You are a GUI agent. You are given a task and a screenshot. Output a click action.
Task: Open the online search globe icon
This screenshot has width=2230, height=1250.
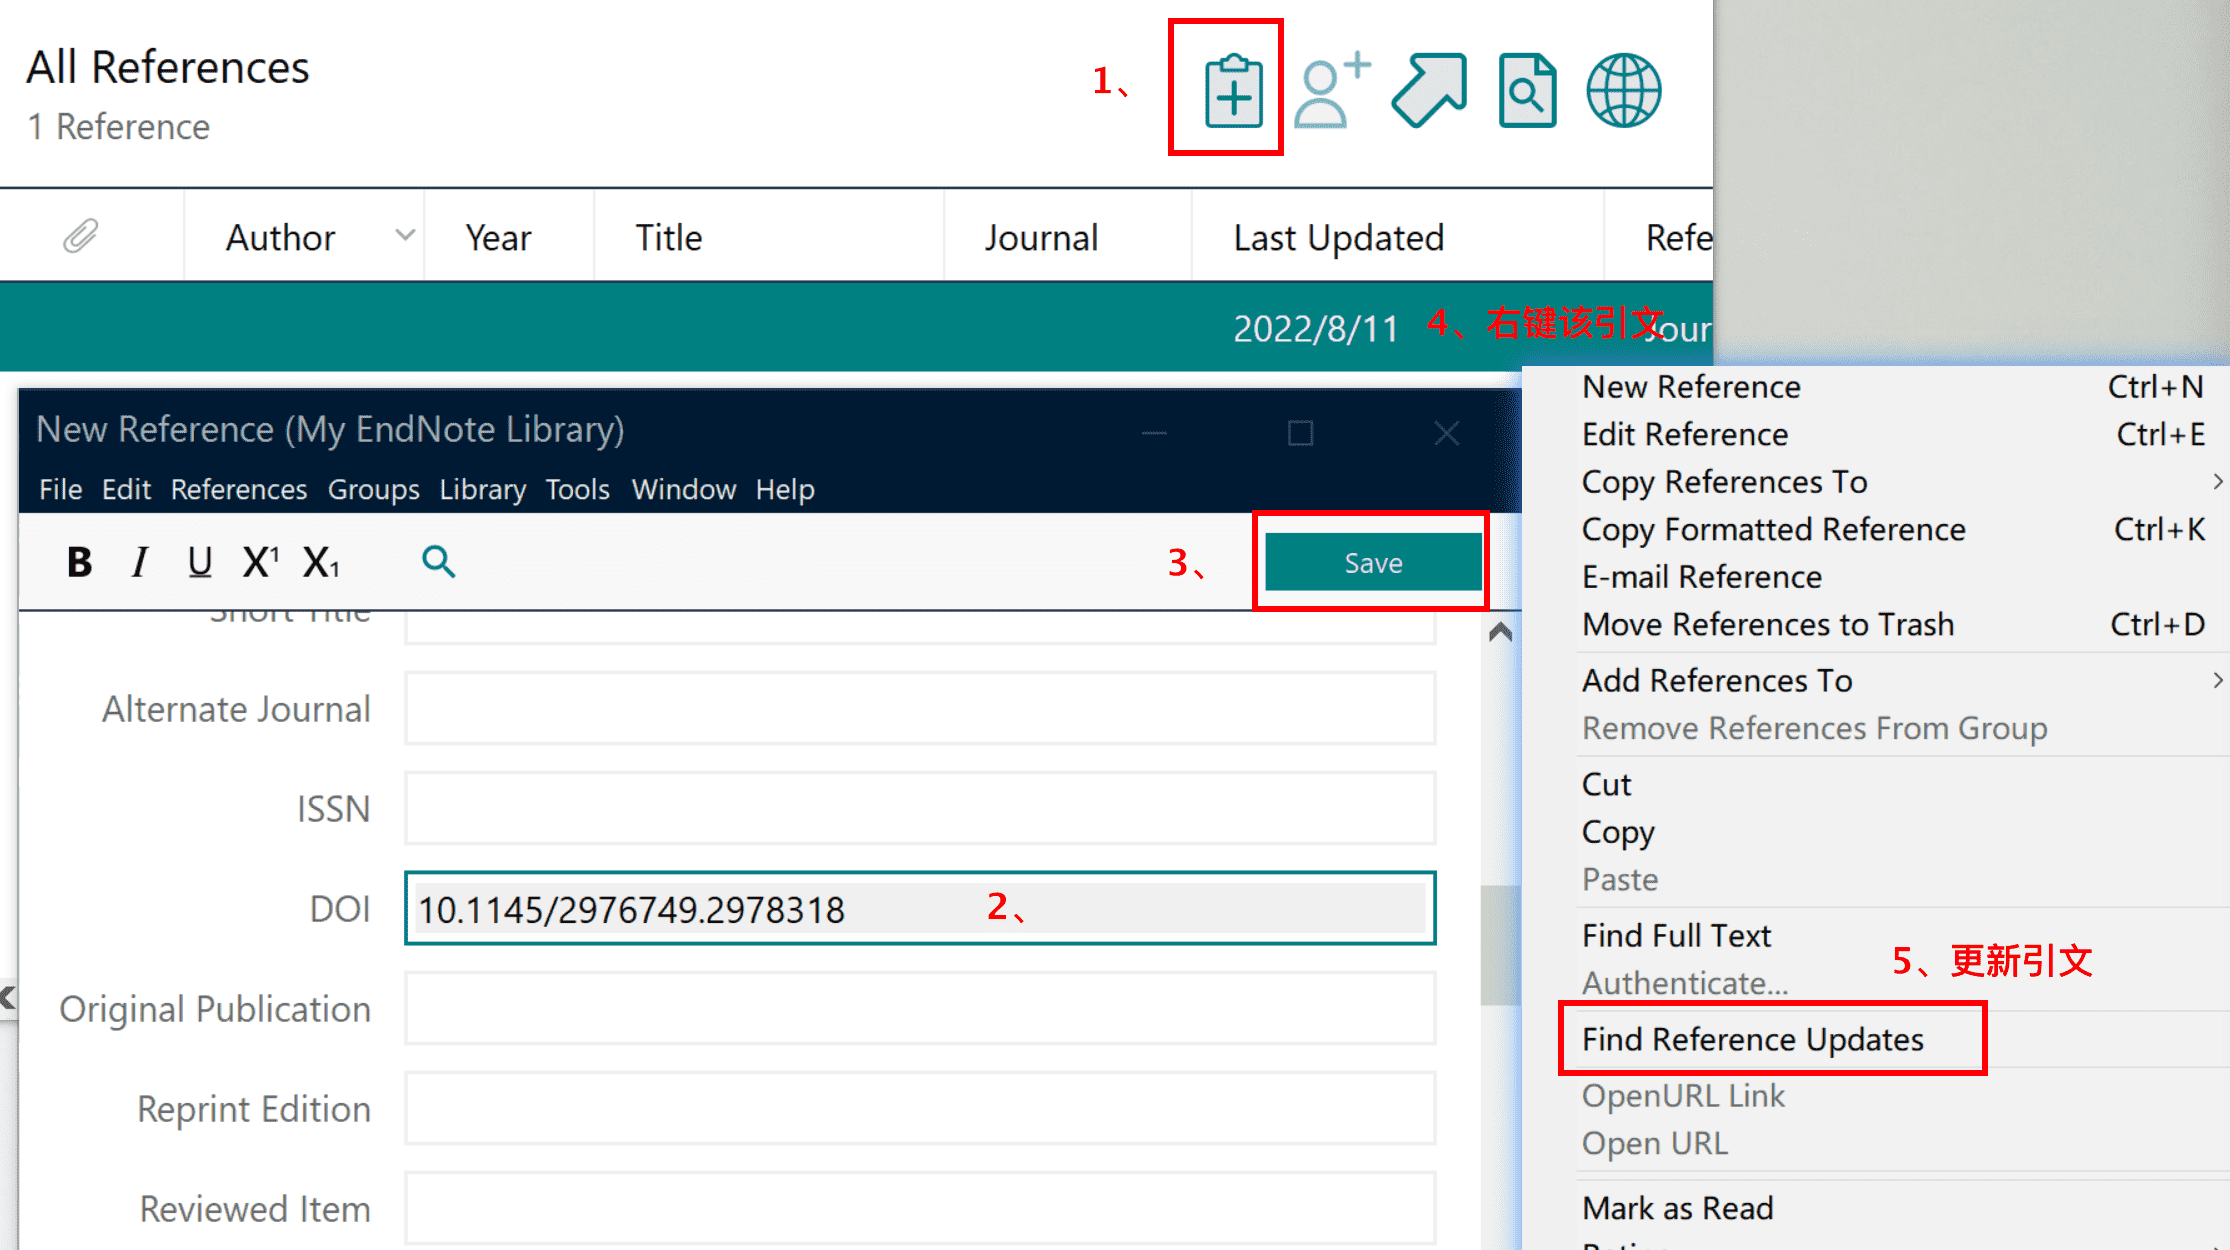(x=1624, y=91)
